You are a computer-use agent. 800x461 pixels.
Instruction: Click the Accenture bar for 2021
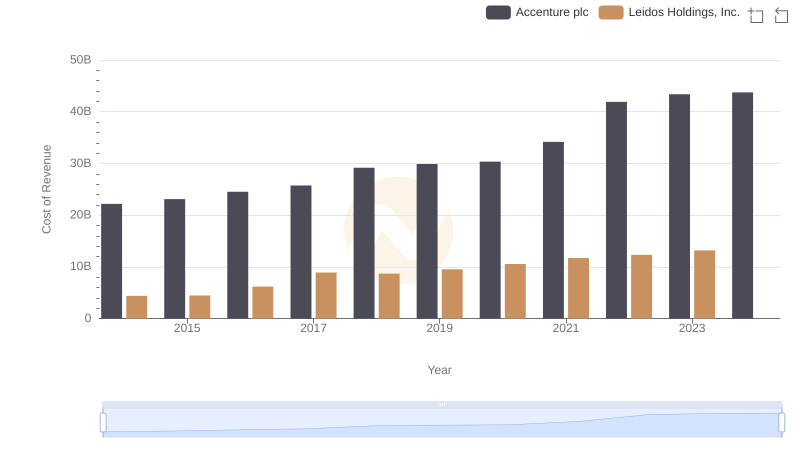coord(554,230)
